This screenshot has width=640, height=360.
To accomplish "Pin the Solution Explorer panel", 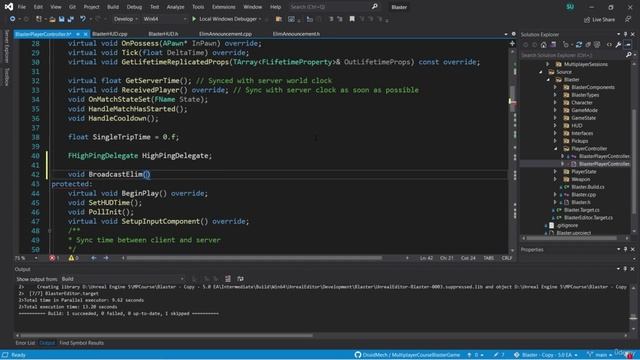I will 625,34.
